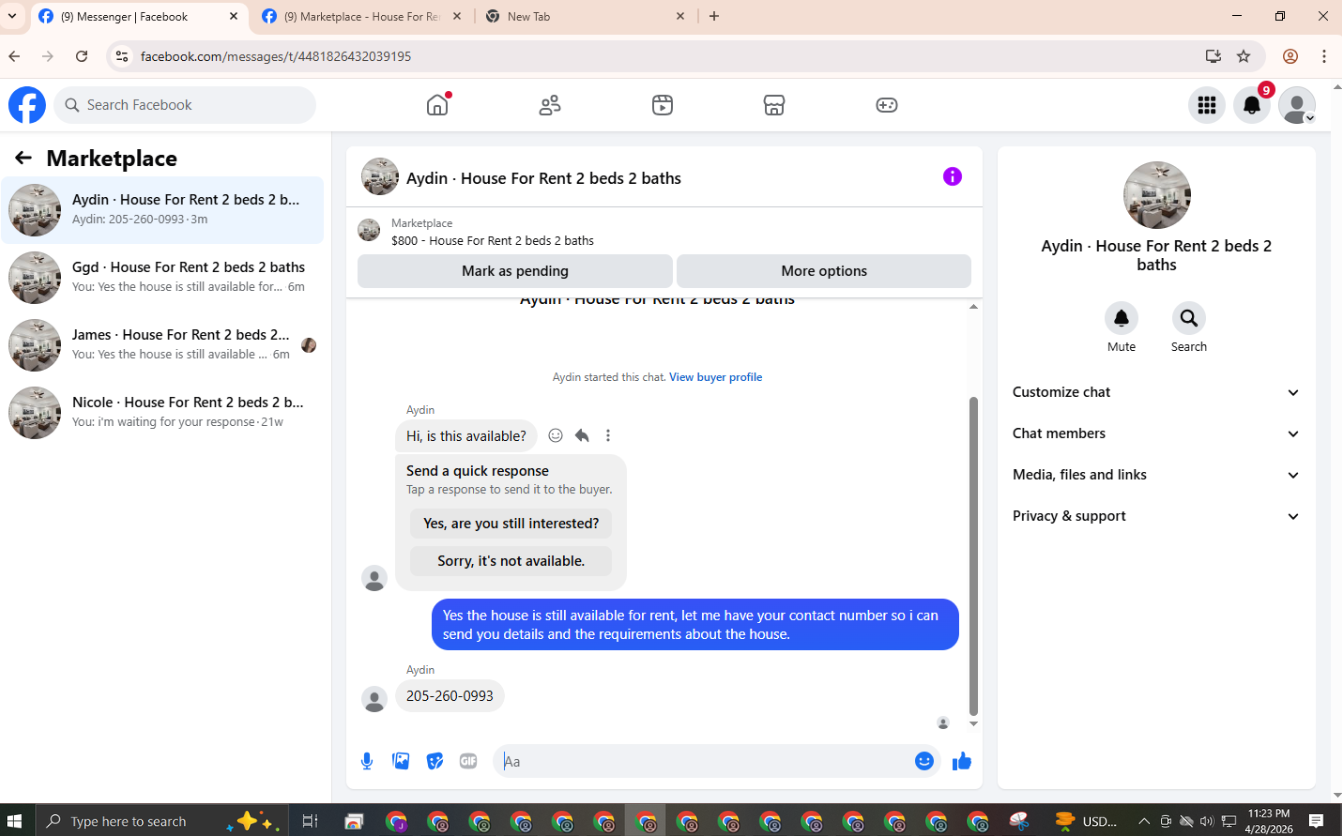Open Nicole conversation in chat list

[163, 412]
